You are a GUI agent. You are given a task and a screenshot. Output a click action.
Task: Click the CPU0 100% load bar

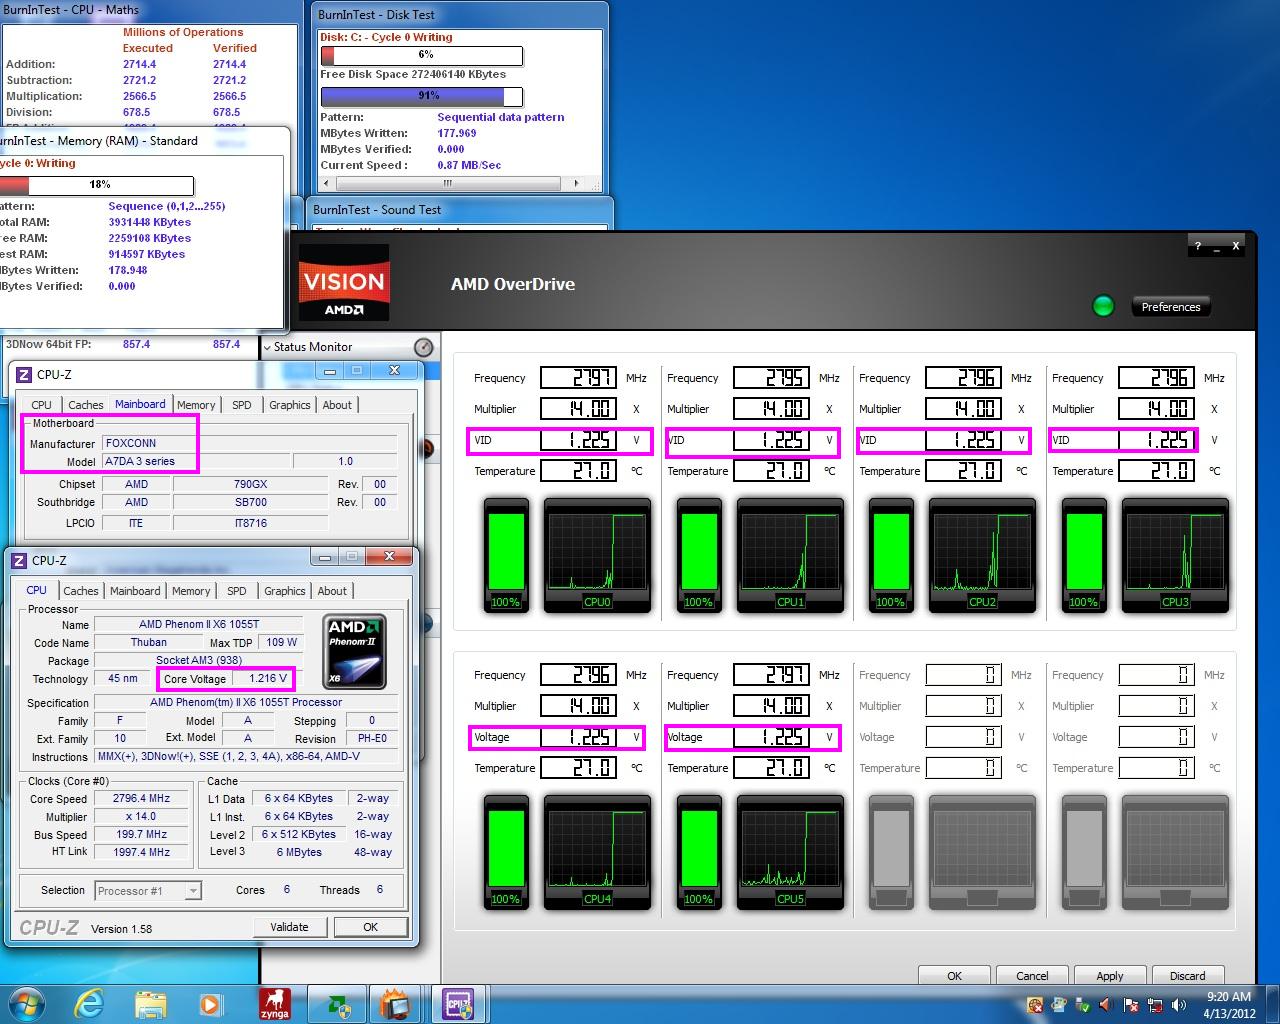pyautogui.click(x=506, y=555)
